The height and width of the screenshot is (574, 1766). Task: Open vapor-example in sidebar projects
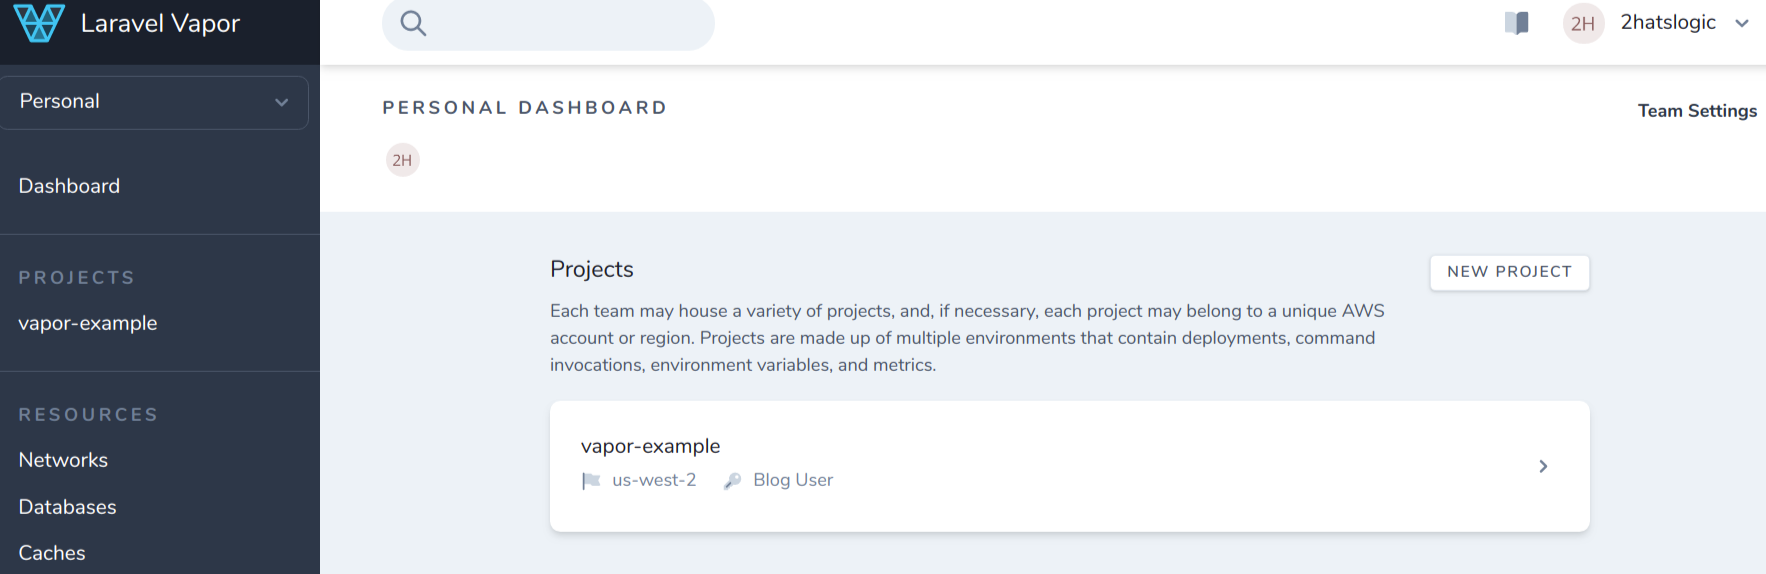point(88,323)
